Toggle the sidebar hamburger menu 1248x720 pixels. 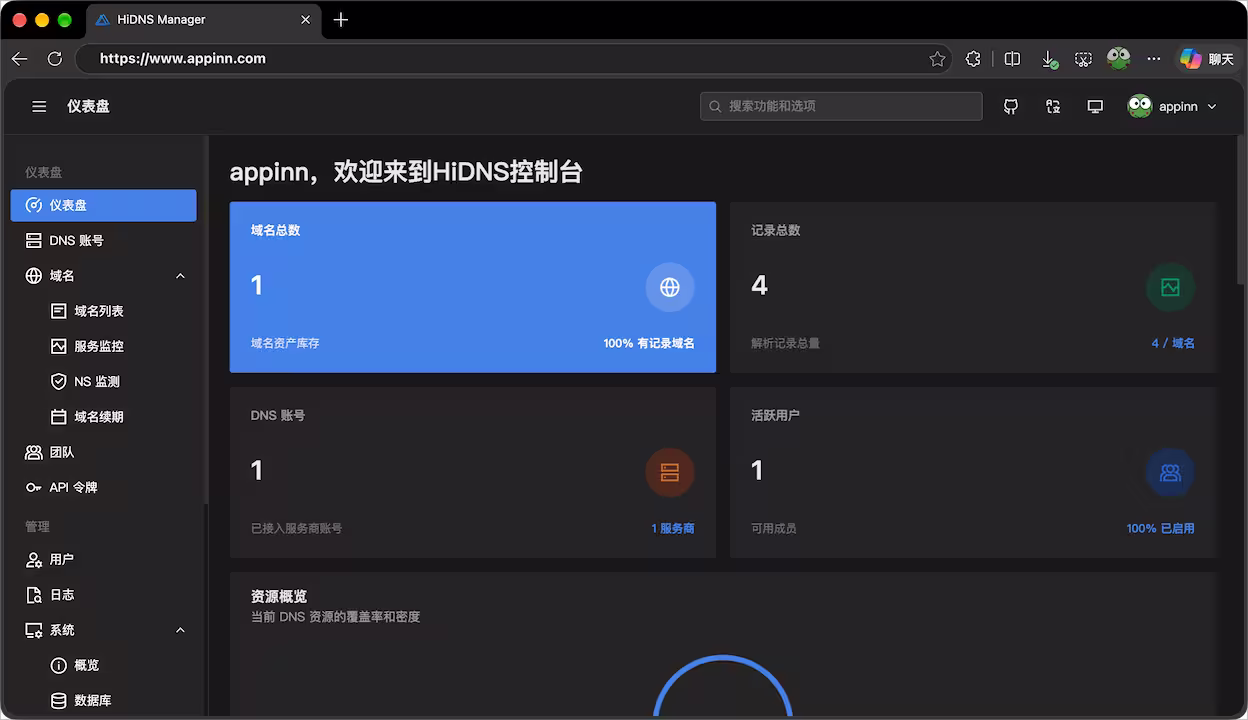click(39, 106)
